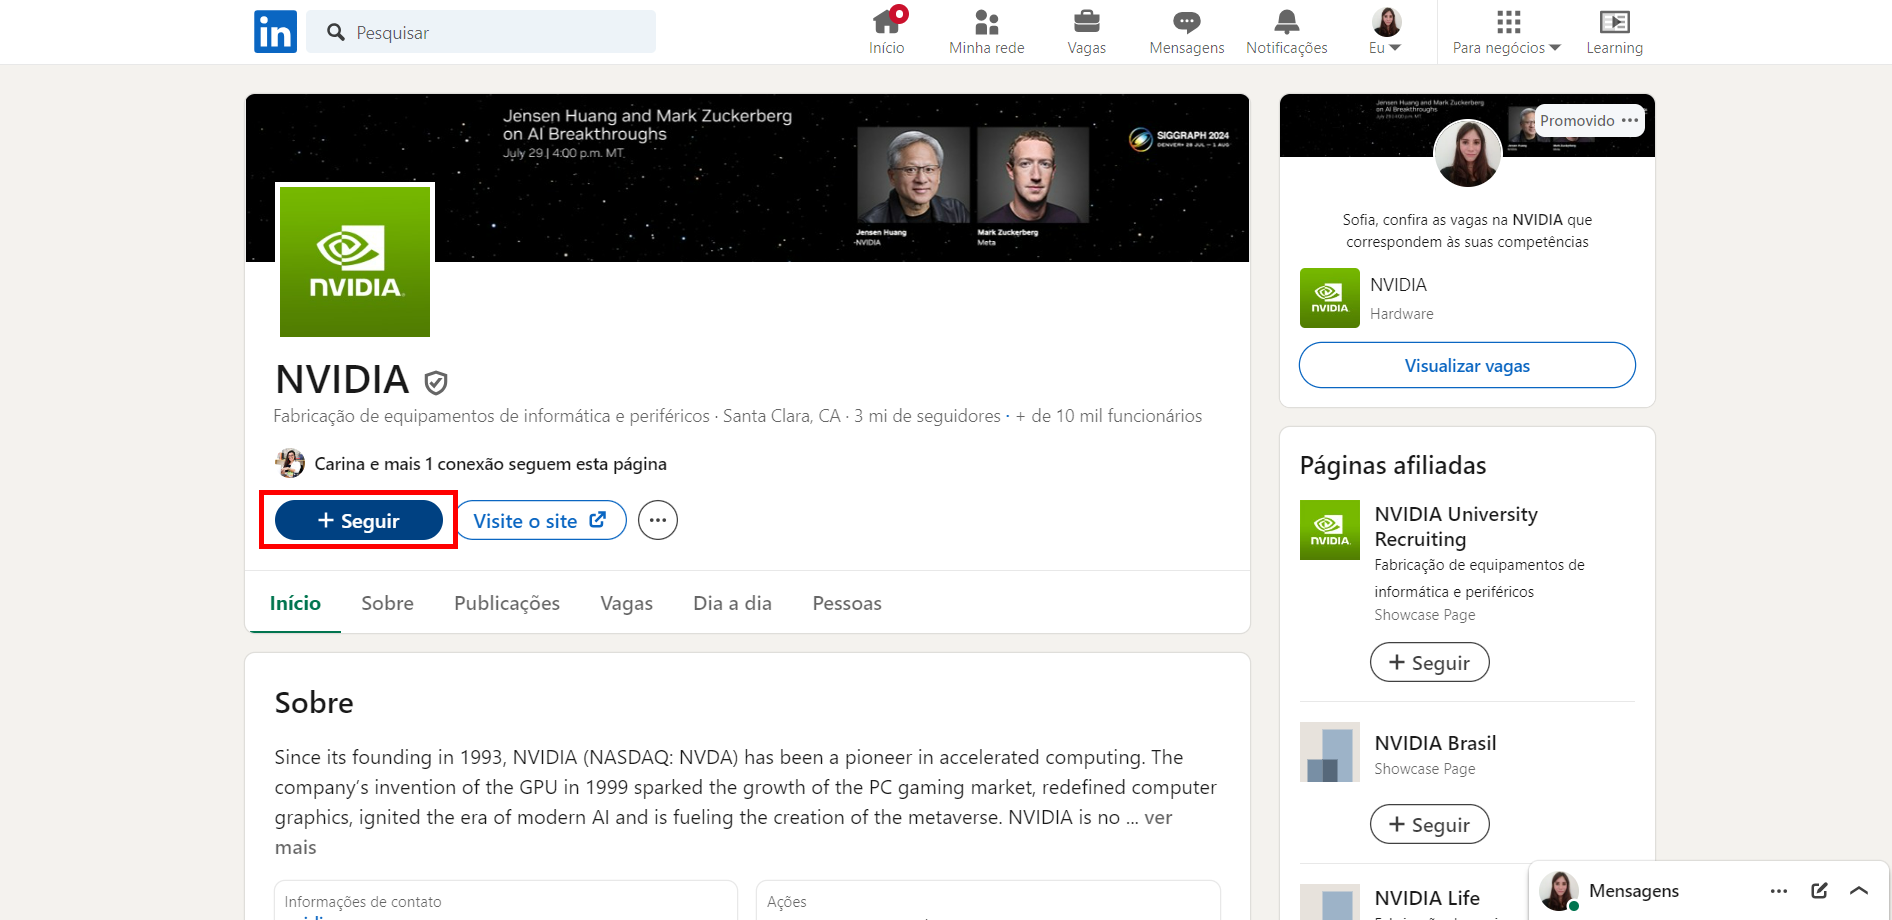This screenshot has height=920, width=1892.
Task: Click the Informações de contato label
Action: point(362,902)
